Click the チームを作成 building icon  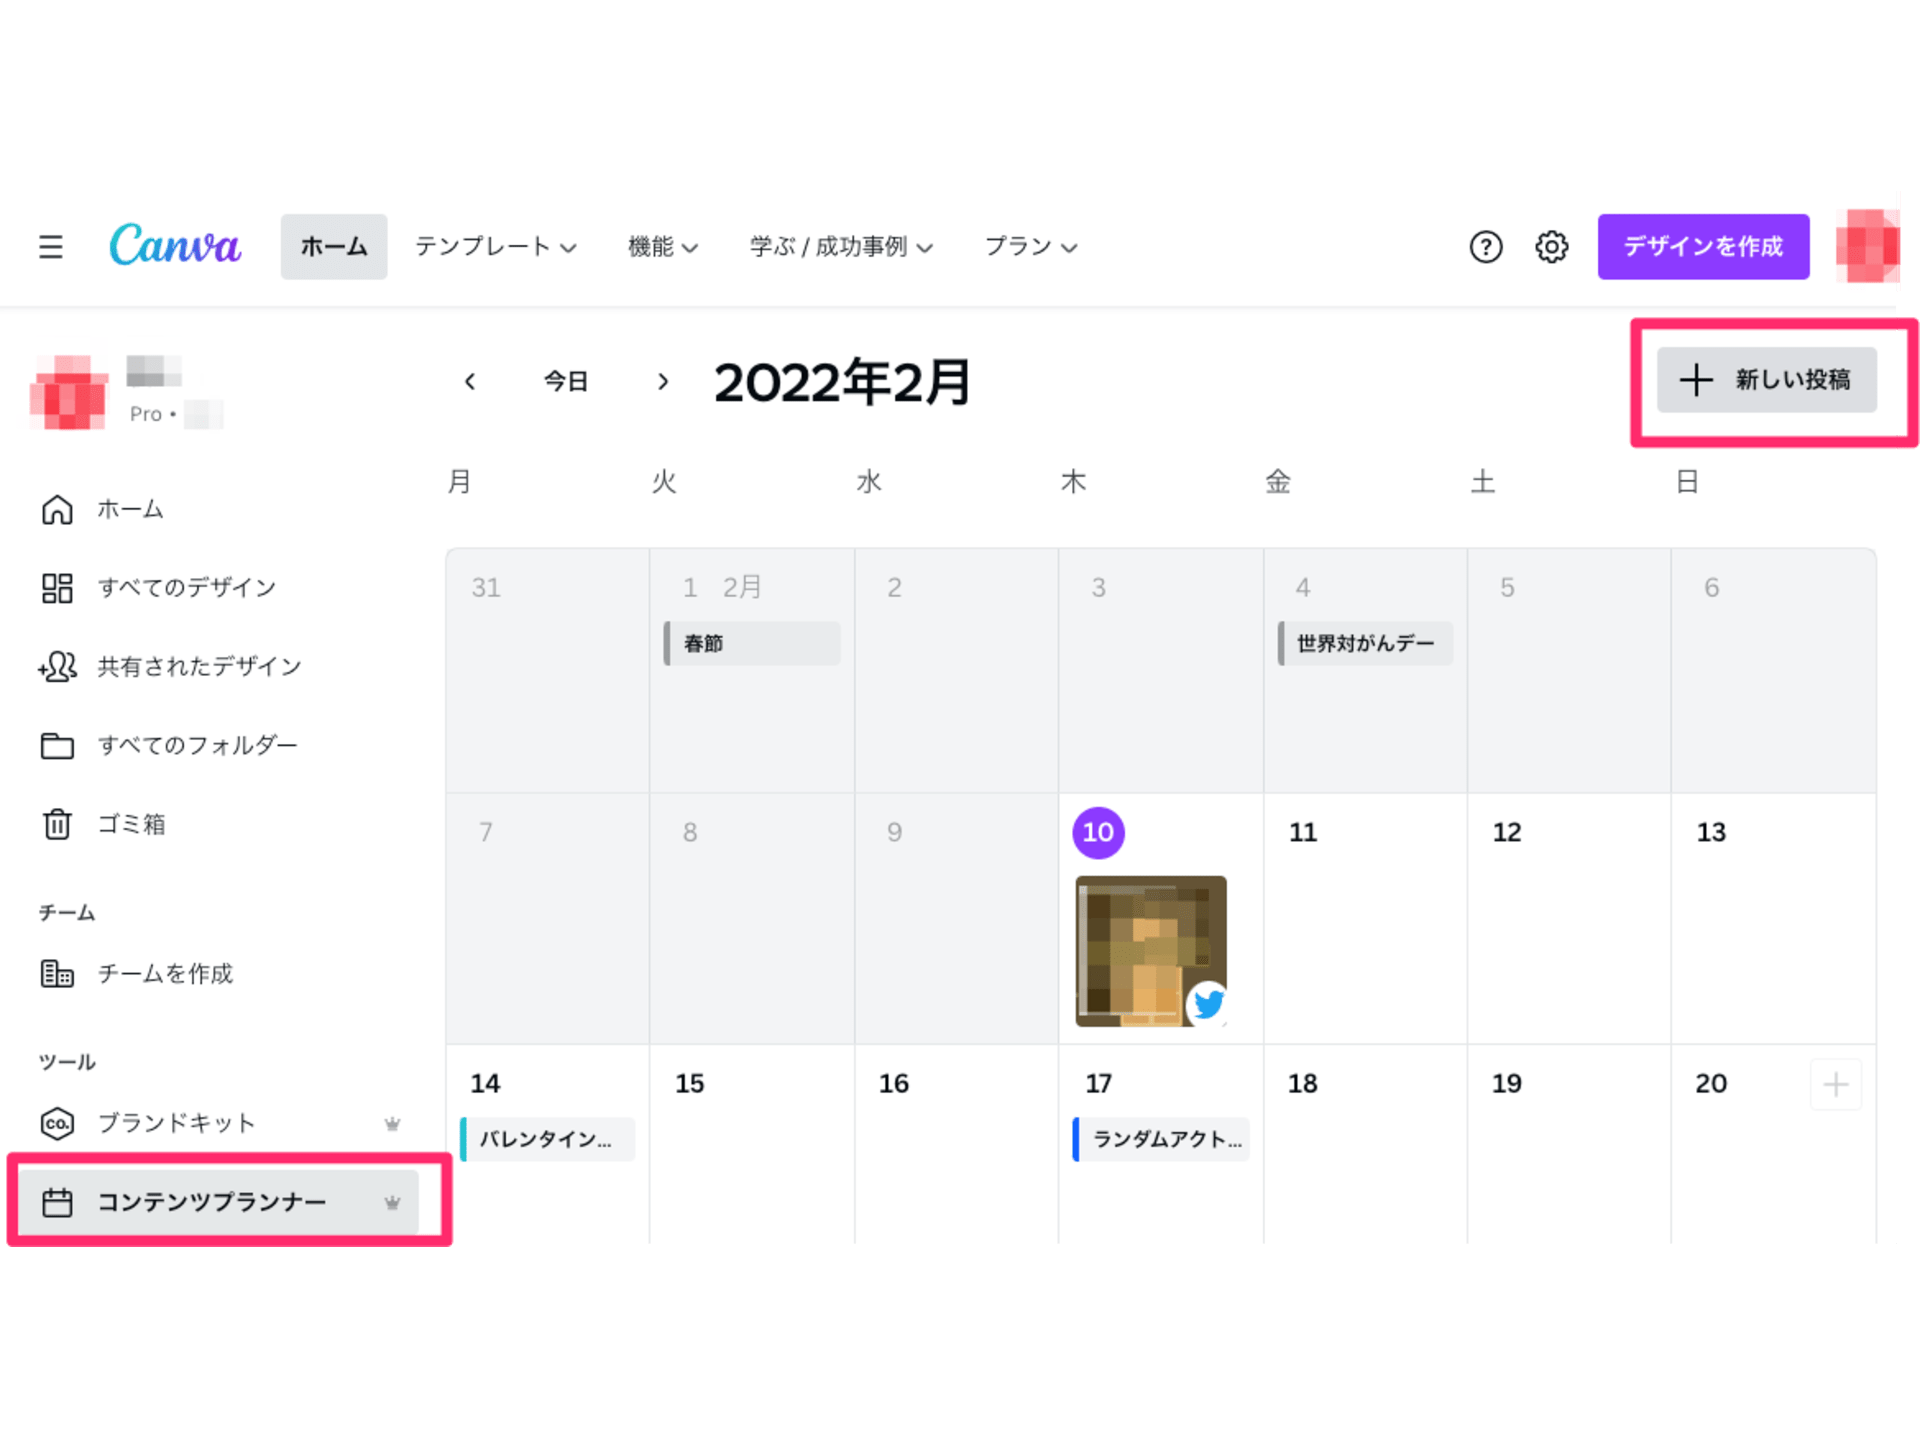pyautogui.click(x=57, y=973)
